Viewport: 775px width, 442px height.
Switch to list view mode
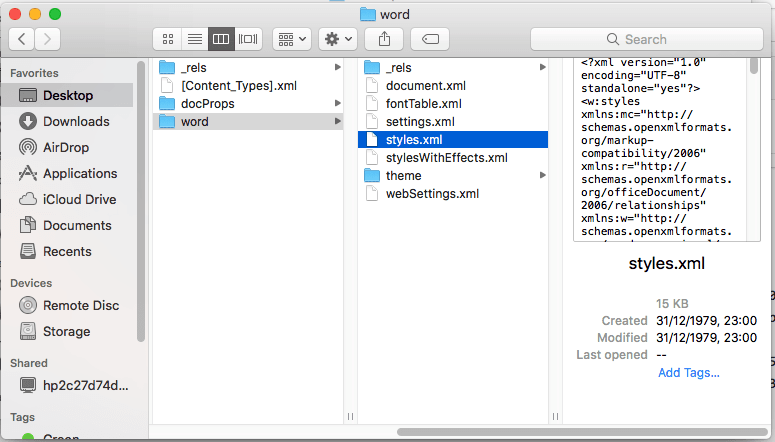click(194, 39)
